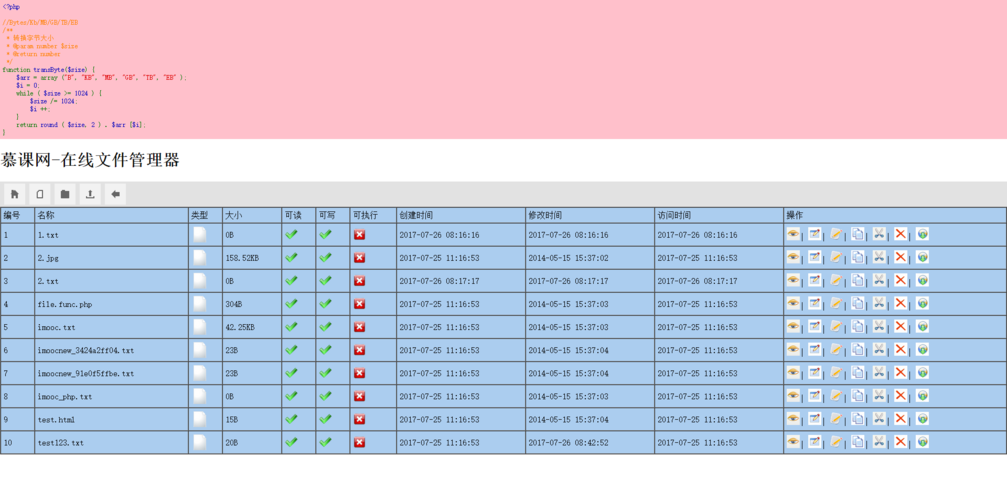The width and height of the screenshot is (1007, 500).
Task: Rename 1.txt with the pencil icon
Action: (x=836, y=234)
